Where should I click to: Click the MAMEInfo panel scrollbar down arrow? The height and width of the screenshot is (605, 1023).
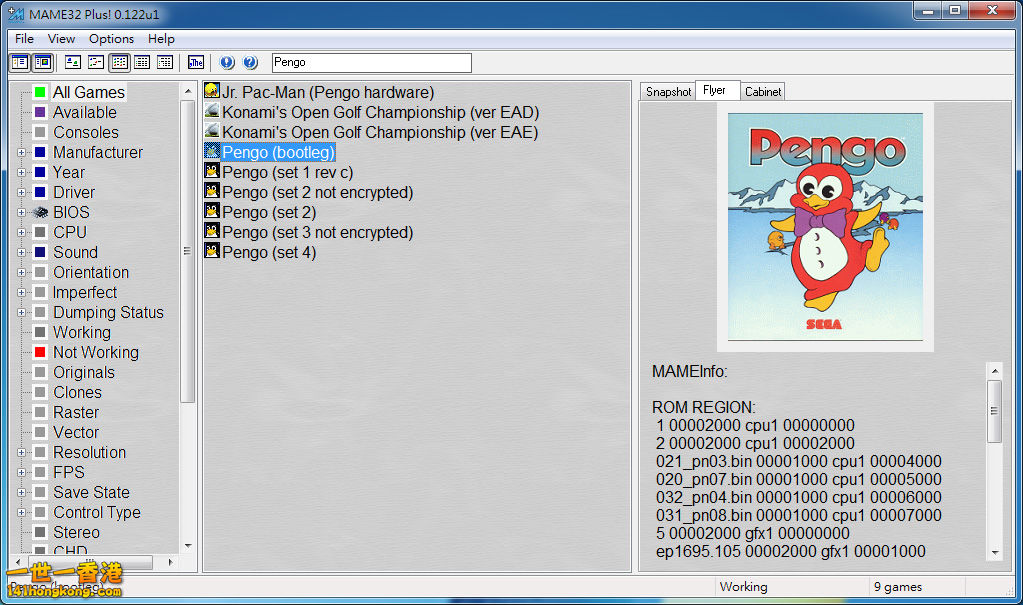(x=994, y=552)
